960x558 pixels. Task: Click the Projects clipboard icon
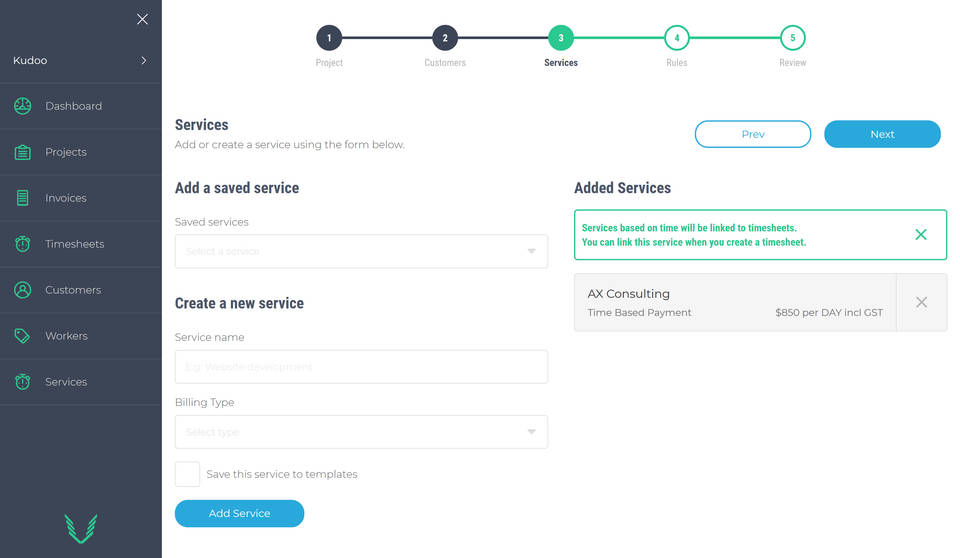(x=23, y=152)
